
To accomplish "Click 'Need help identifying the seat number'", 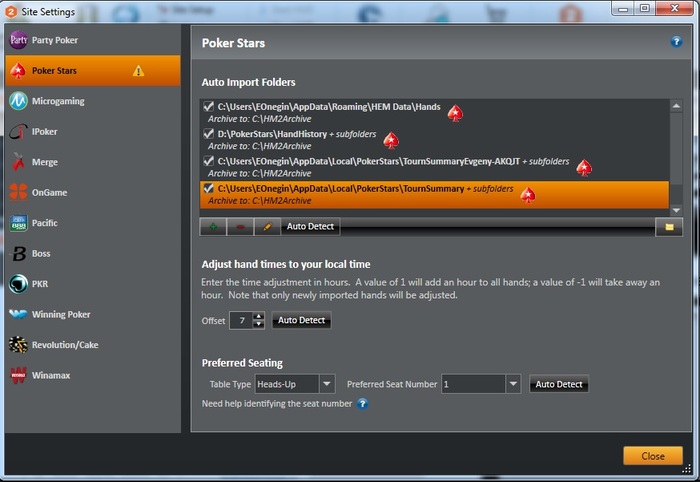I will [277, 404].
